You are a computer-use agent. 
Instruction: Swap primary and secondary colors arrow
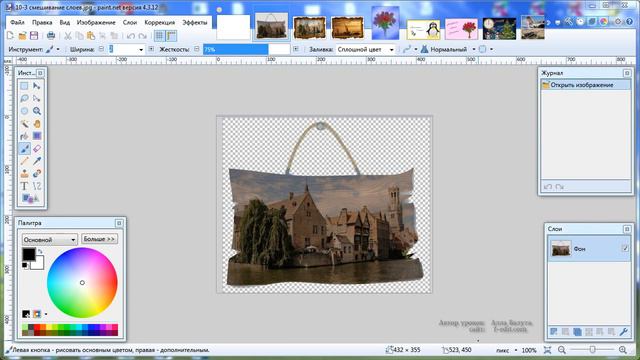tap(40, 251)
